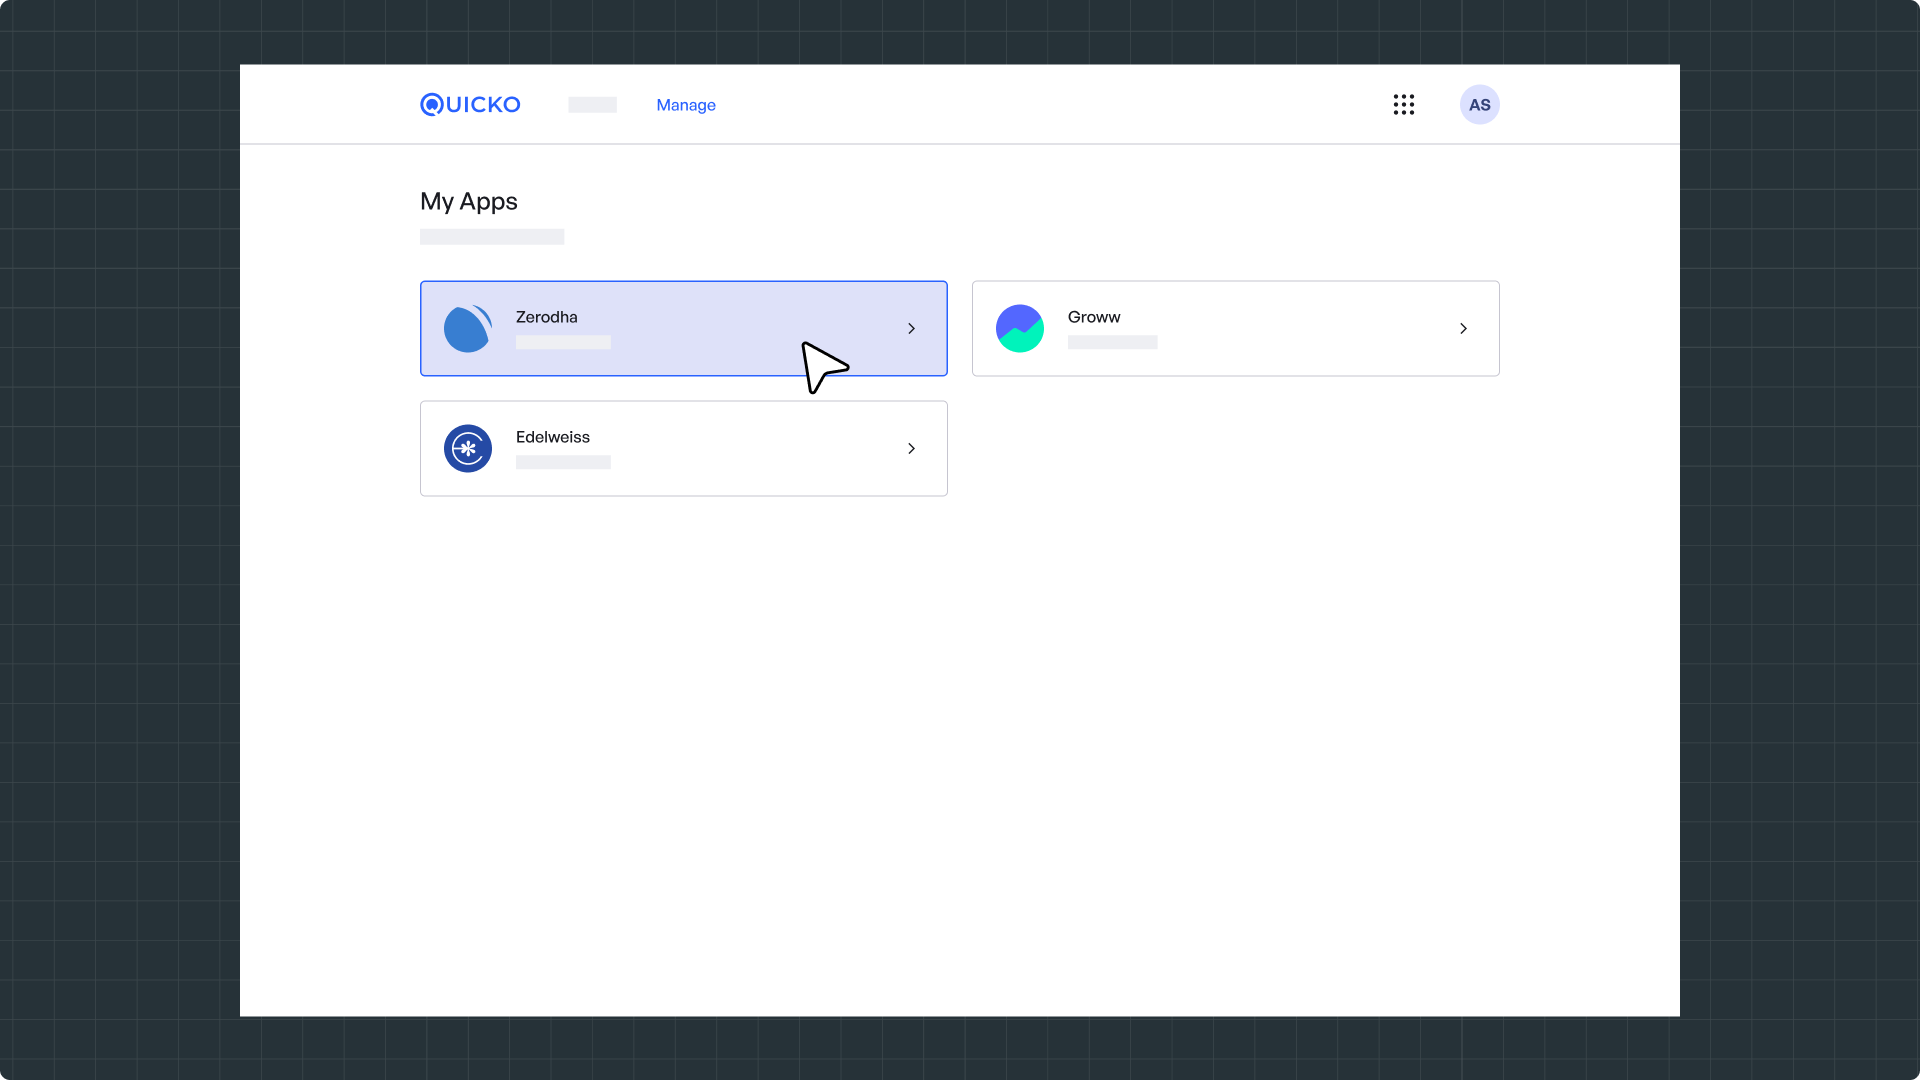This screenshot has width=1920, height=1080.
Task: Click the Edelweiss logo icon
Action: [x=468, y=449]
